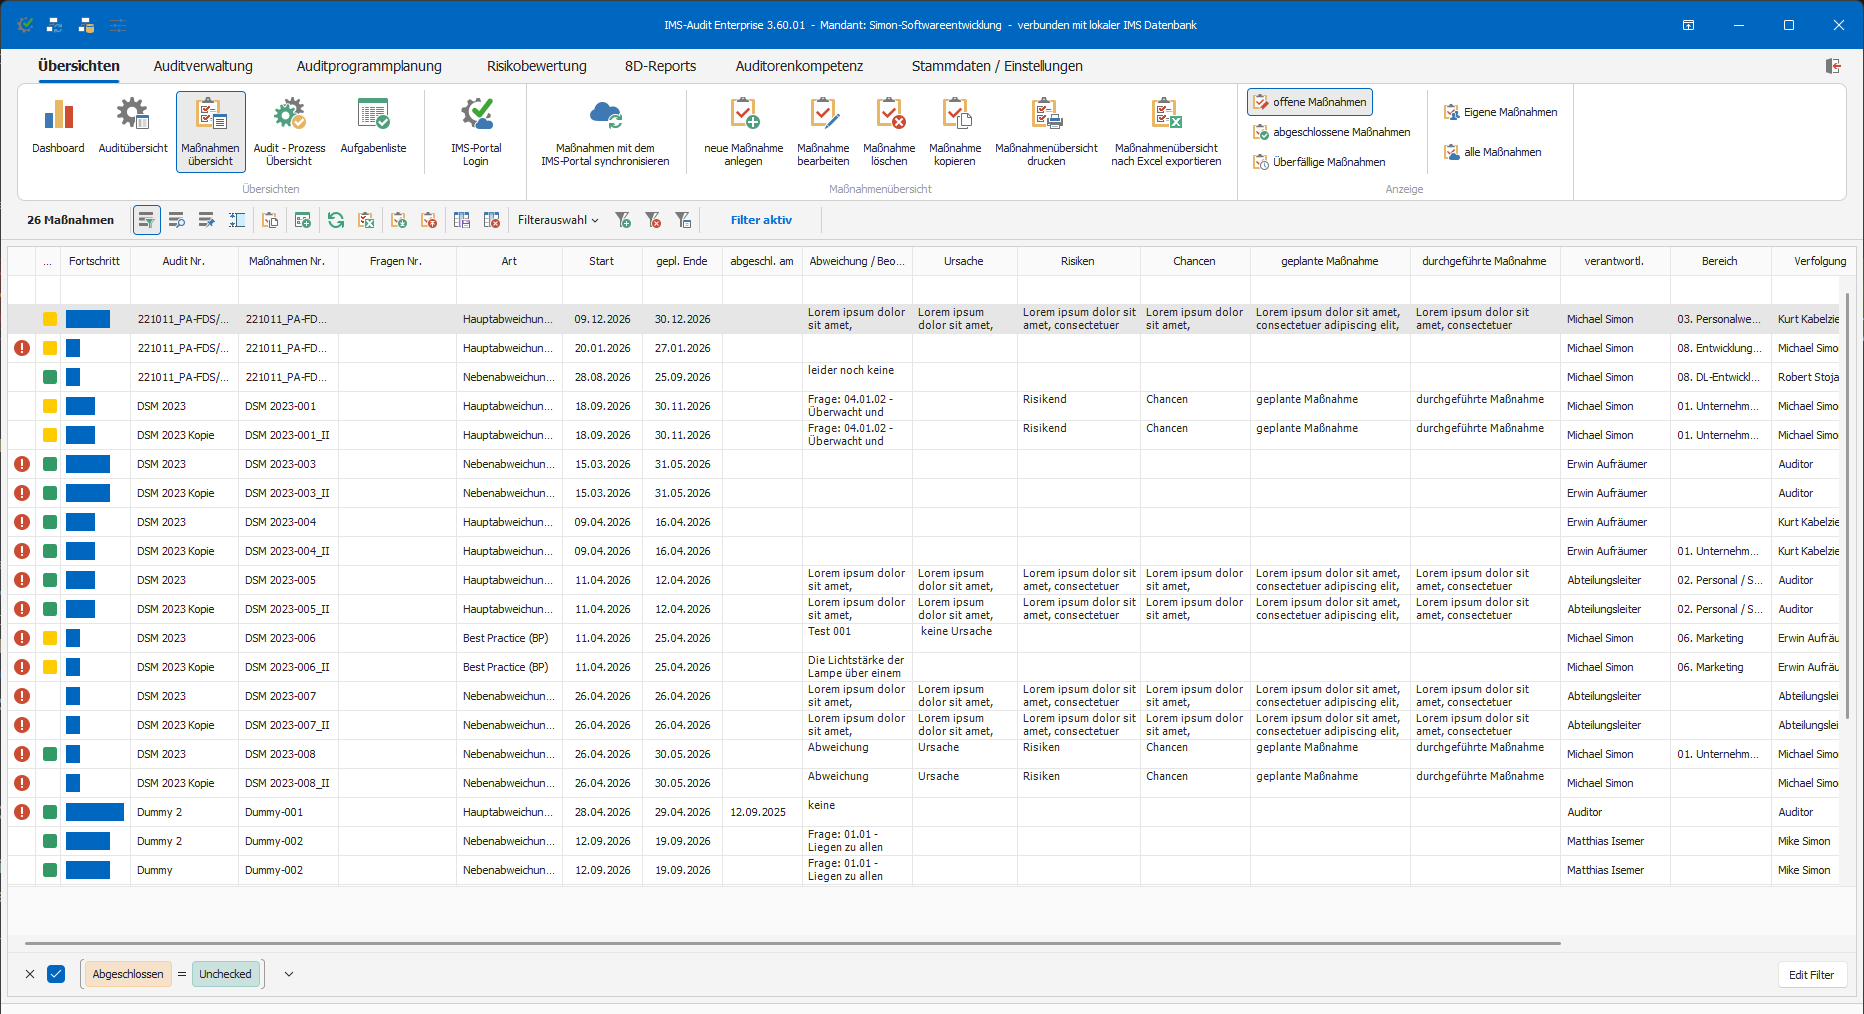The height and width of the screenshot is (1014, 1864).
Task: Select the DSM 2023-005_II cell
Action: click(x=288, y=609)
